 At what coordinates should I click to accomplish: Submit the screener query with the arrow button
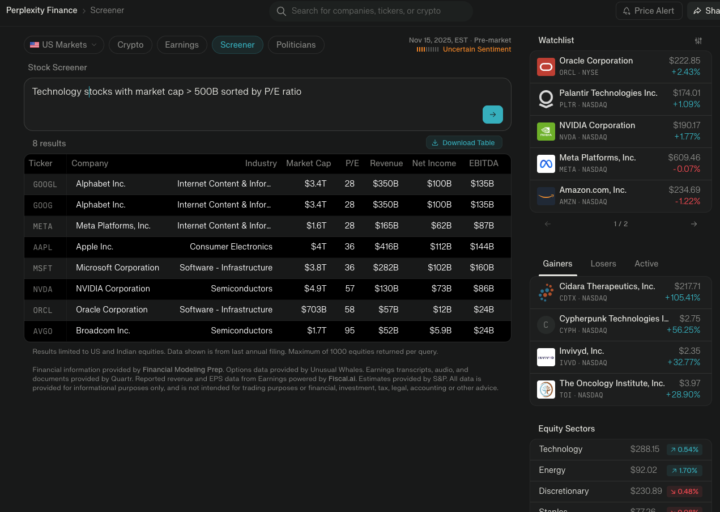[x=493, y=114]
